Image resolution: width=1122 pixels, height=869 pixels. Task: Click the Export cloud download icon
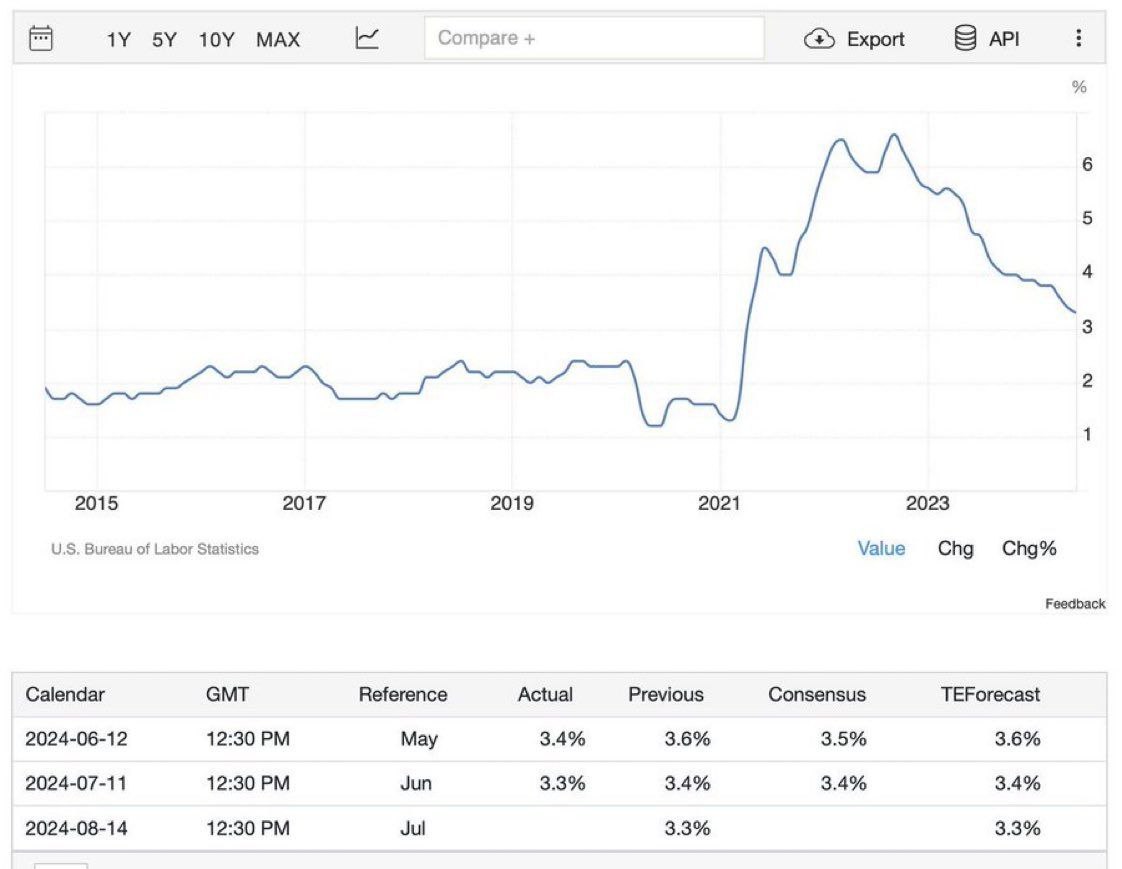click(x=819, y=39)
